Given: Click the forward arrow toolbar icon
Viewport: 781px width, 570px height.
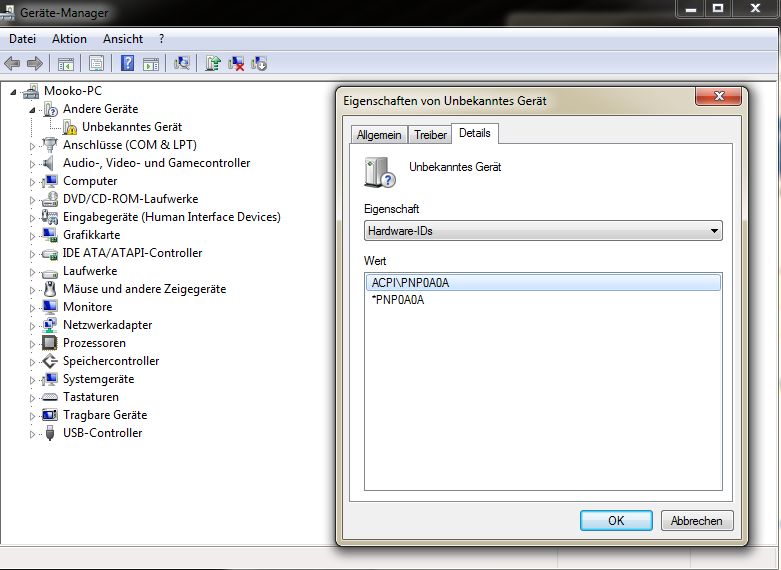Looking at the screenshot, I should pyautogui.click(x=35, y=63).
